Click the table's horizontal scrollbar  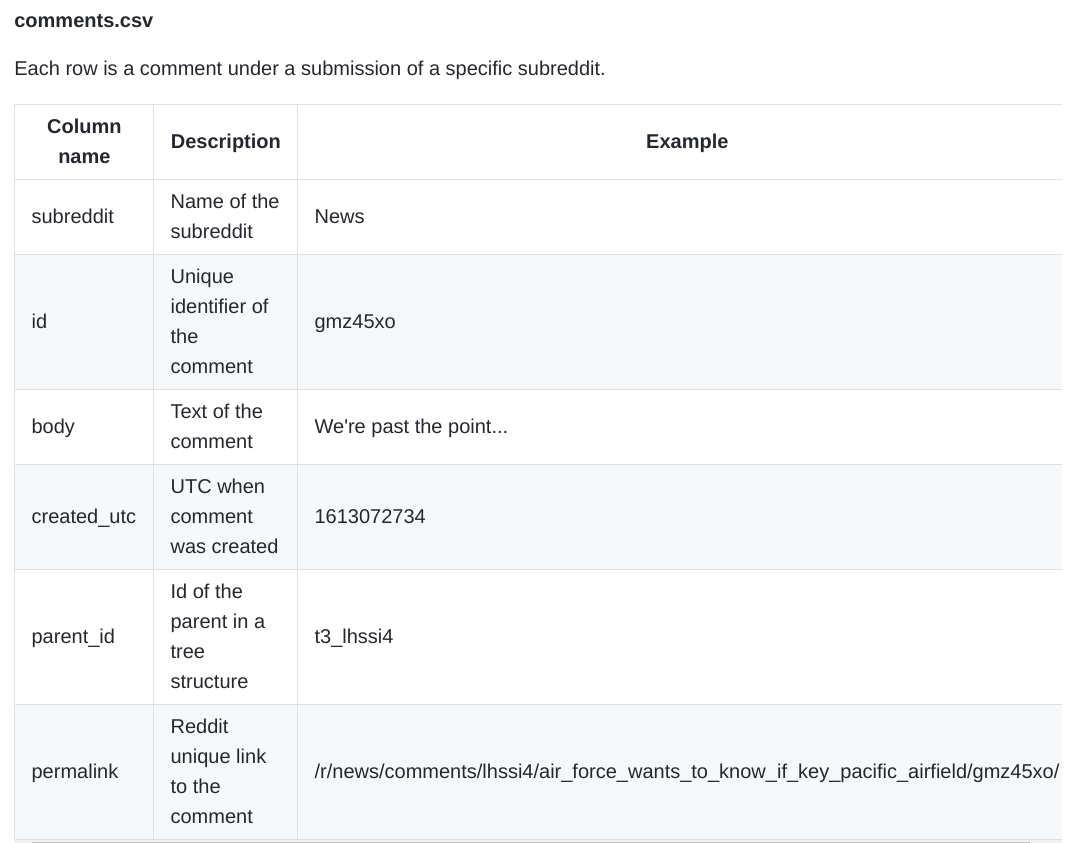point(530,841)
